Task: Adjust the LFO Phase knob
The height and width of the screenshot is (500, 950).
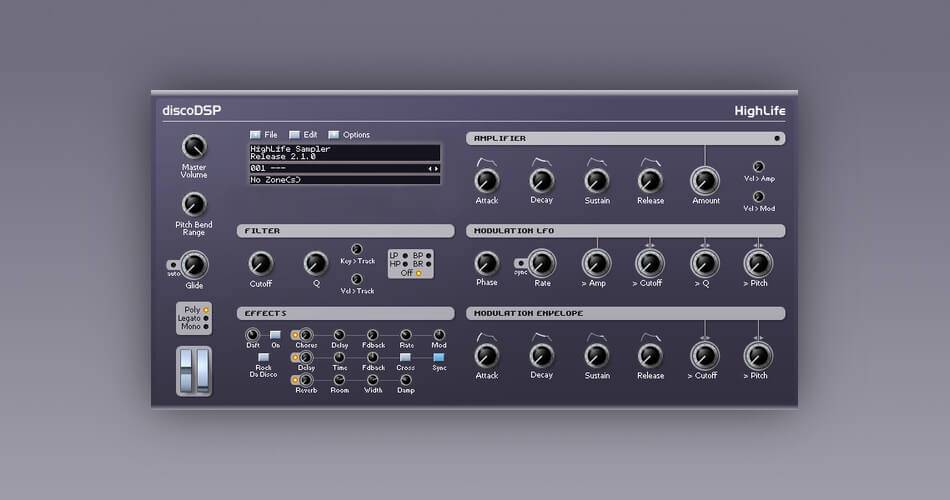Action: coord(487,264)
